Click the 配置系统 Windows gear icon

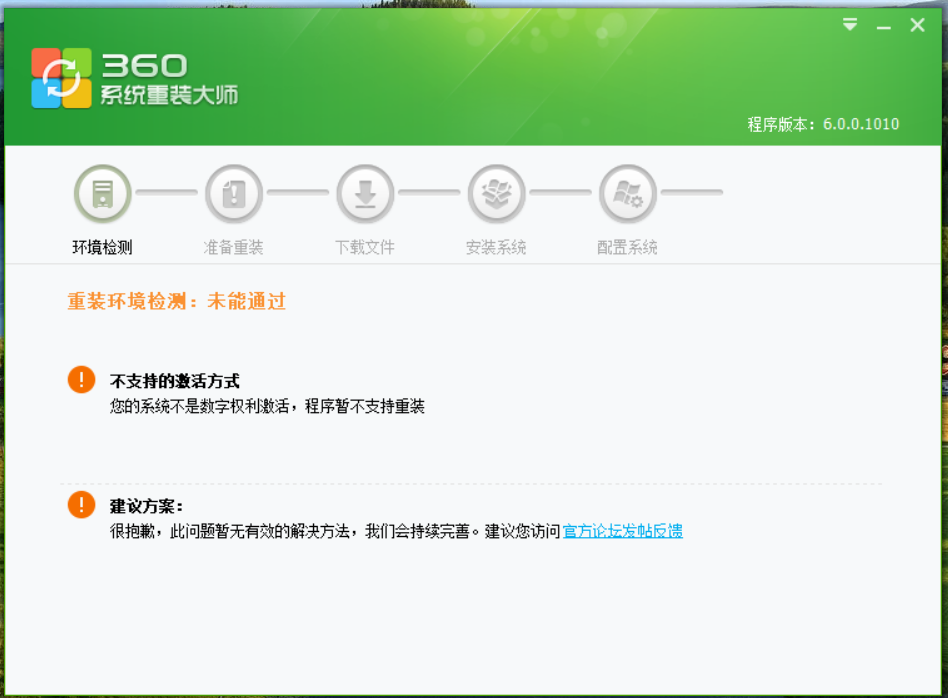(x=627, y=194)
